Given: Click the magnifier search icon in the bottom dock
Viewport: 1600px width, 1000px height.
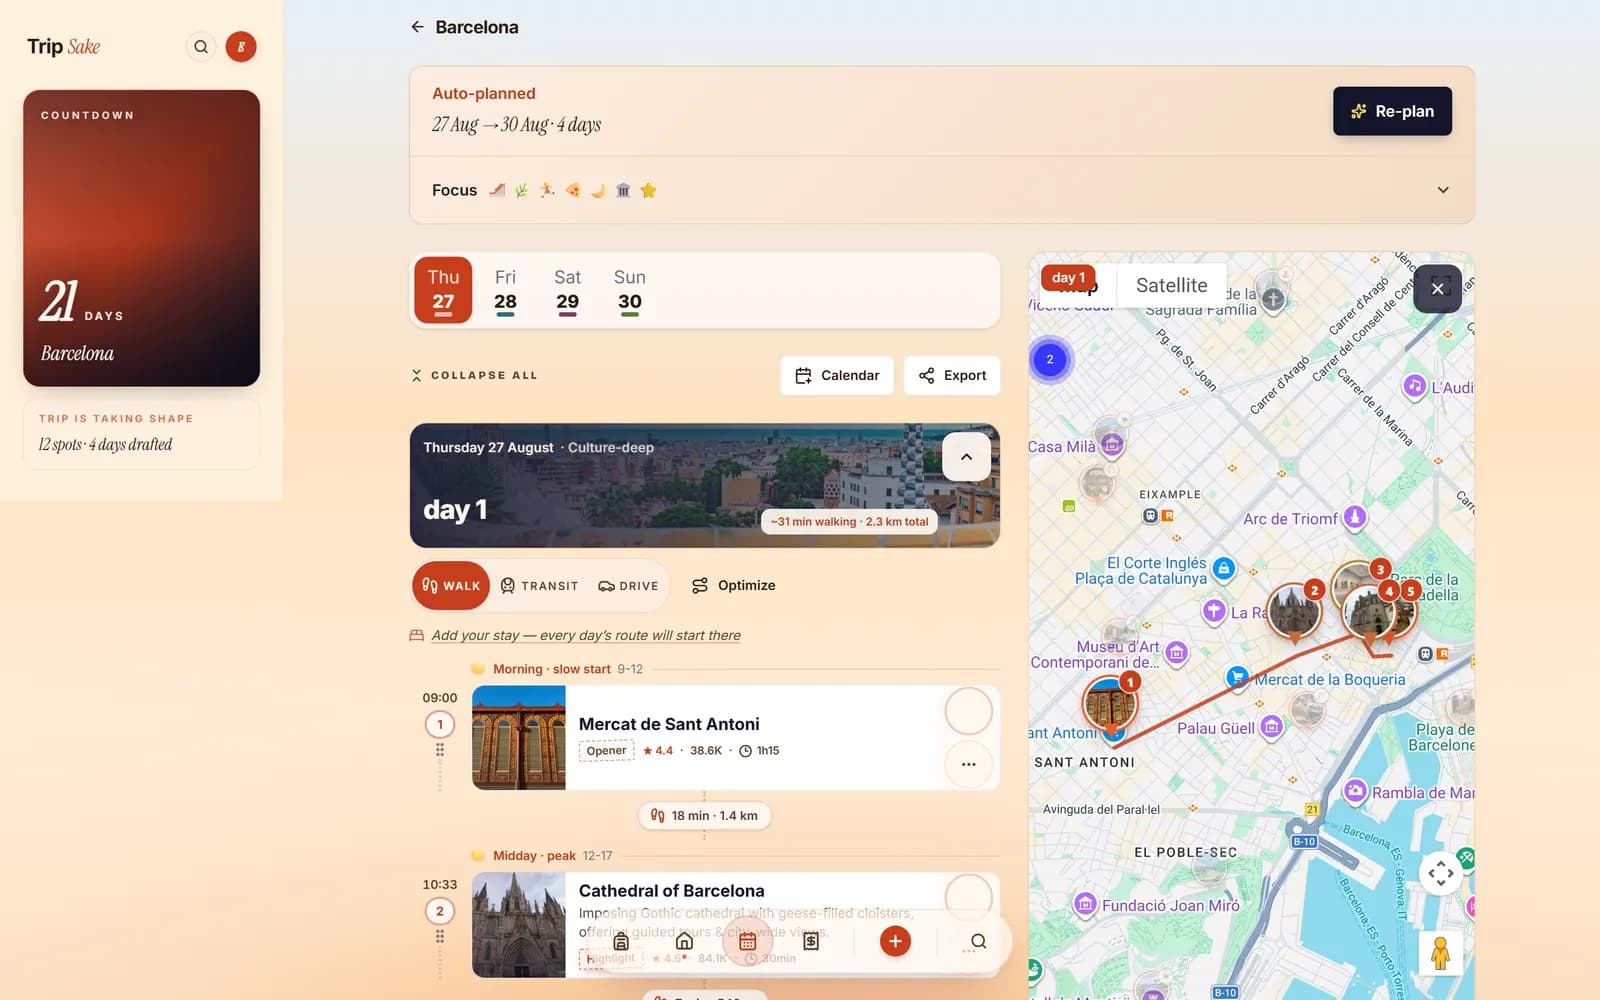Looking at the screenshot, I should [x=979, y=941].
